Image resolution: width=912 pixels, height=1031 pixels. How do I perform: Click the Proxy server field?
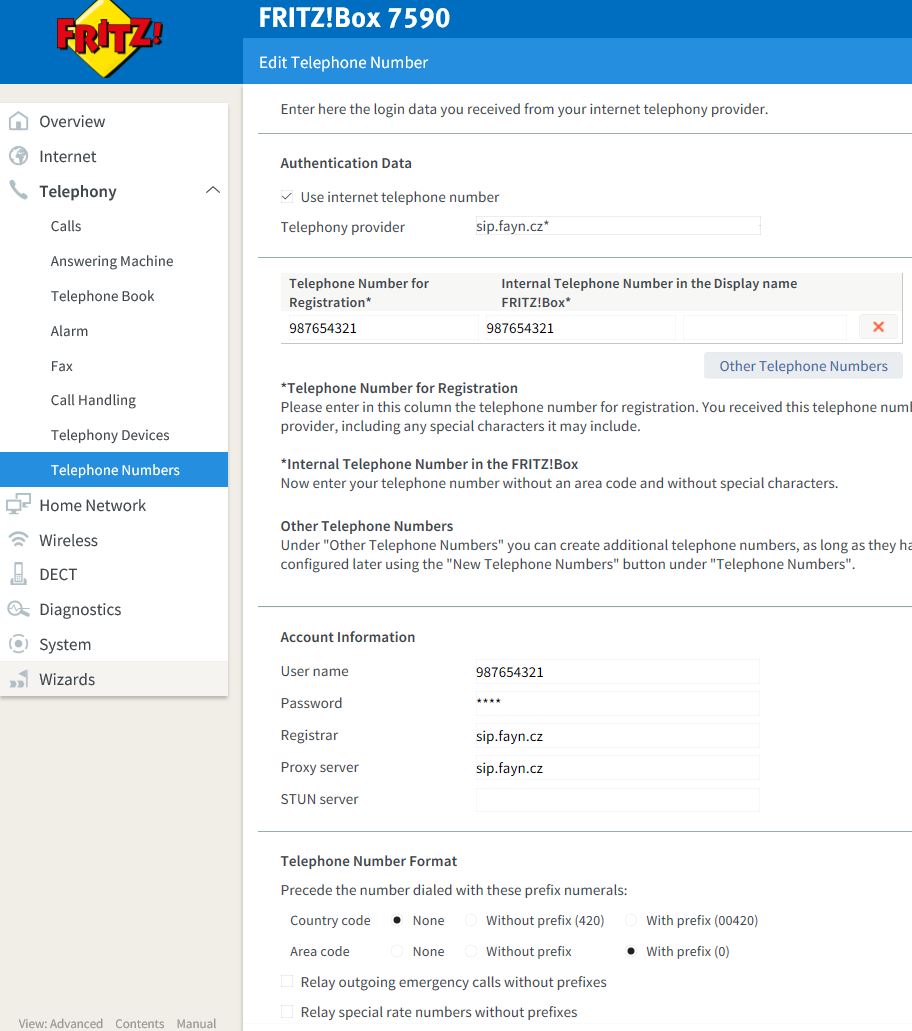tap(617, 767)
